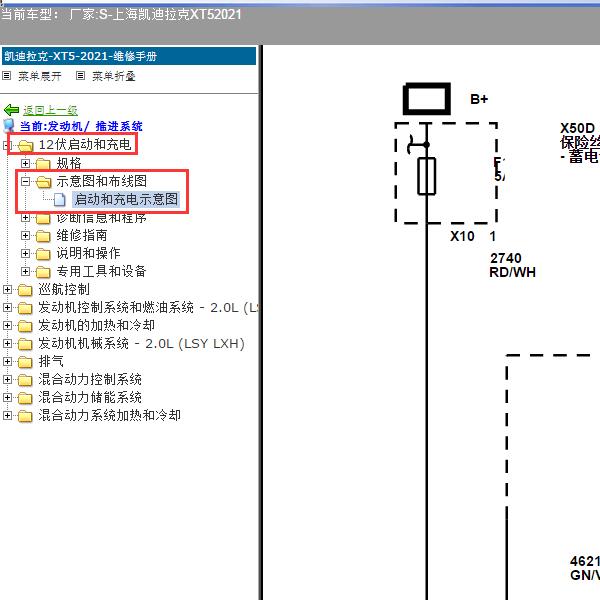The width and height of the screenshot is (600, 600).
Task: Select the 12伏启动和充电 folder label
Action: 85,145
